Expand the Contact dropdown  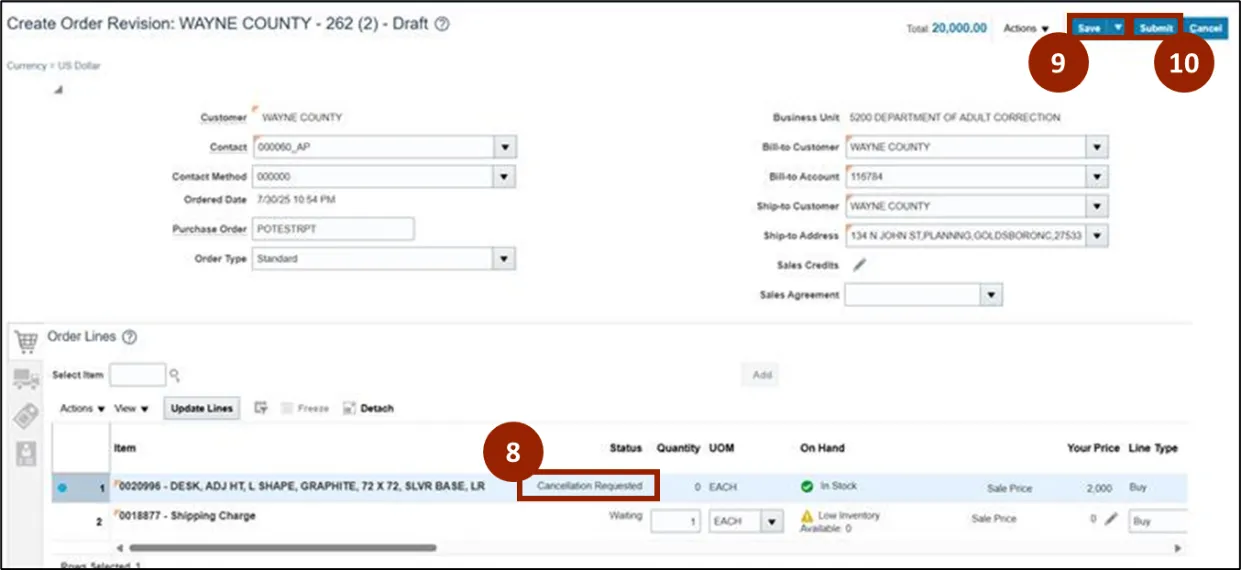click(x=505, y=147)
